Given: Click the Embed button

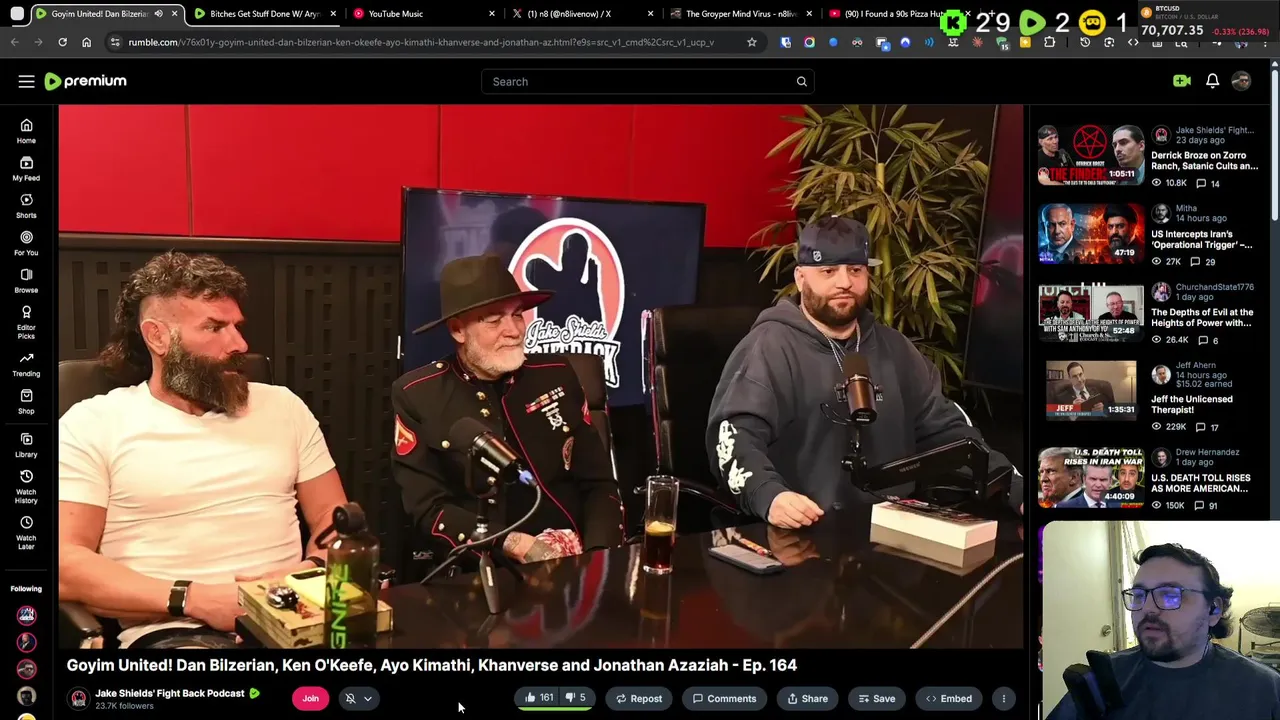Looking at the screenshot, I should pos(948,699).
